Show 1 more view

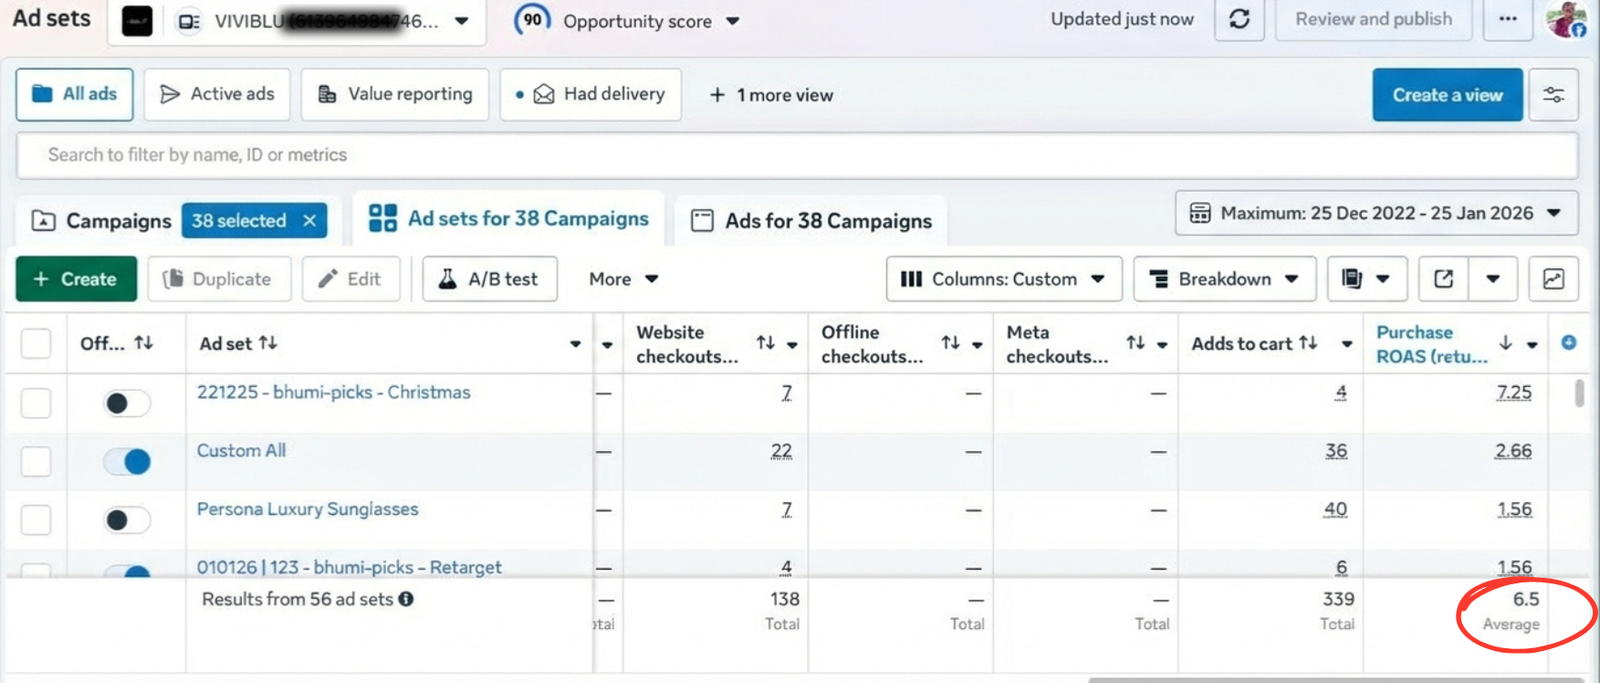pos(771,95)
